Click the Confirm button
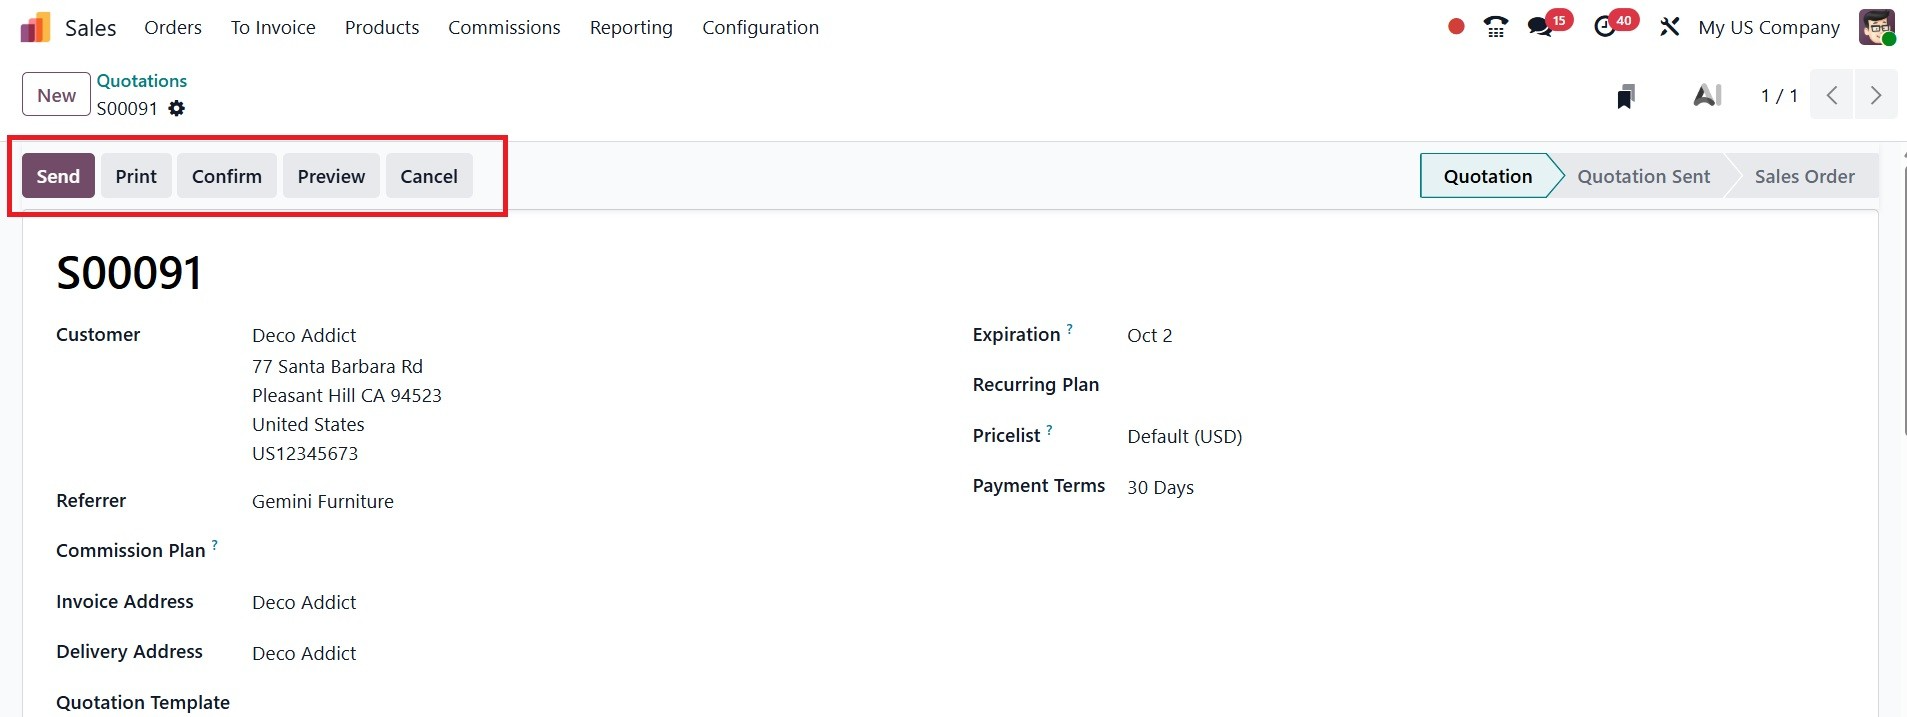Image resolution: width=1907 pixels, height=717 pixels. click(227, 176)
